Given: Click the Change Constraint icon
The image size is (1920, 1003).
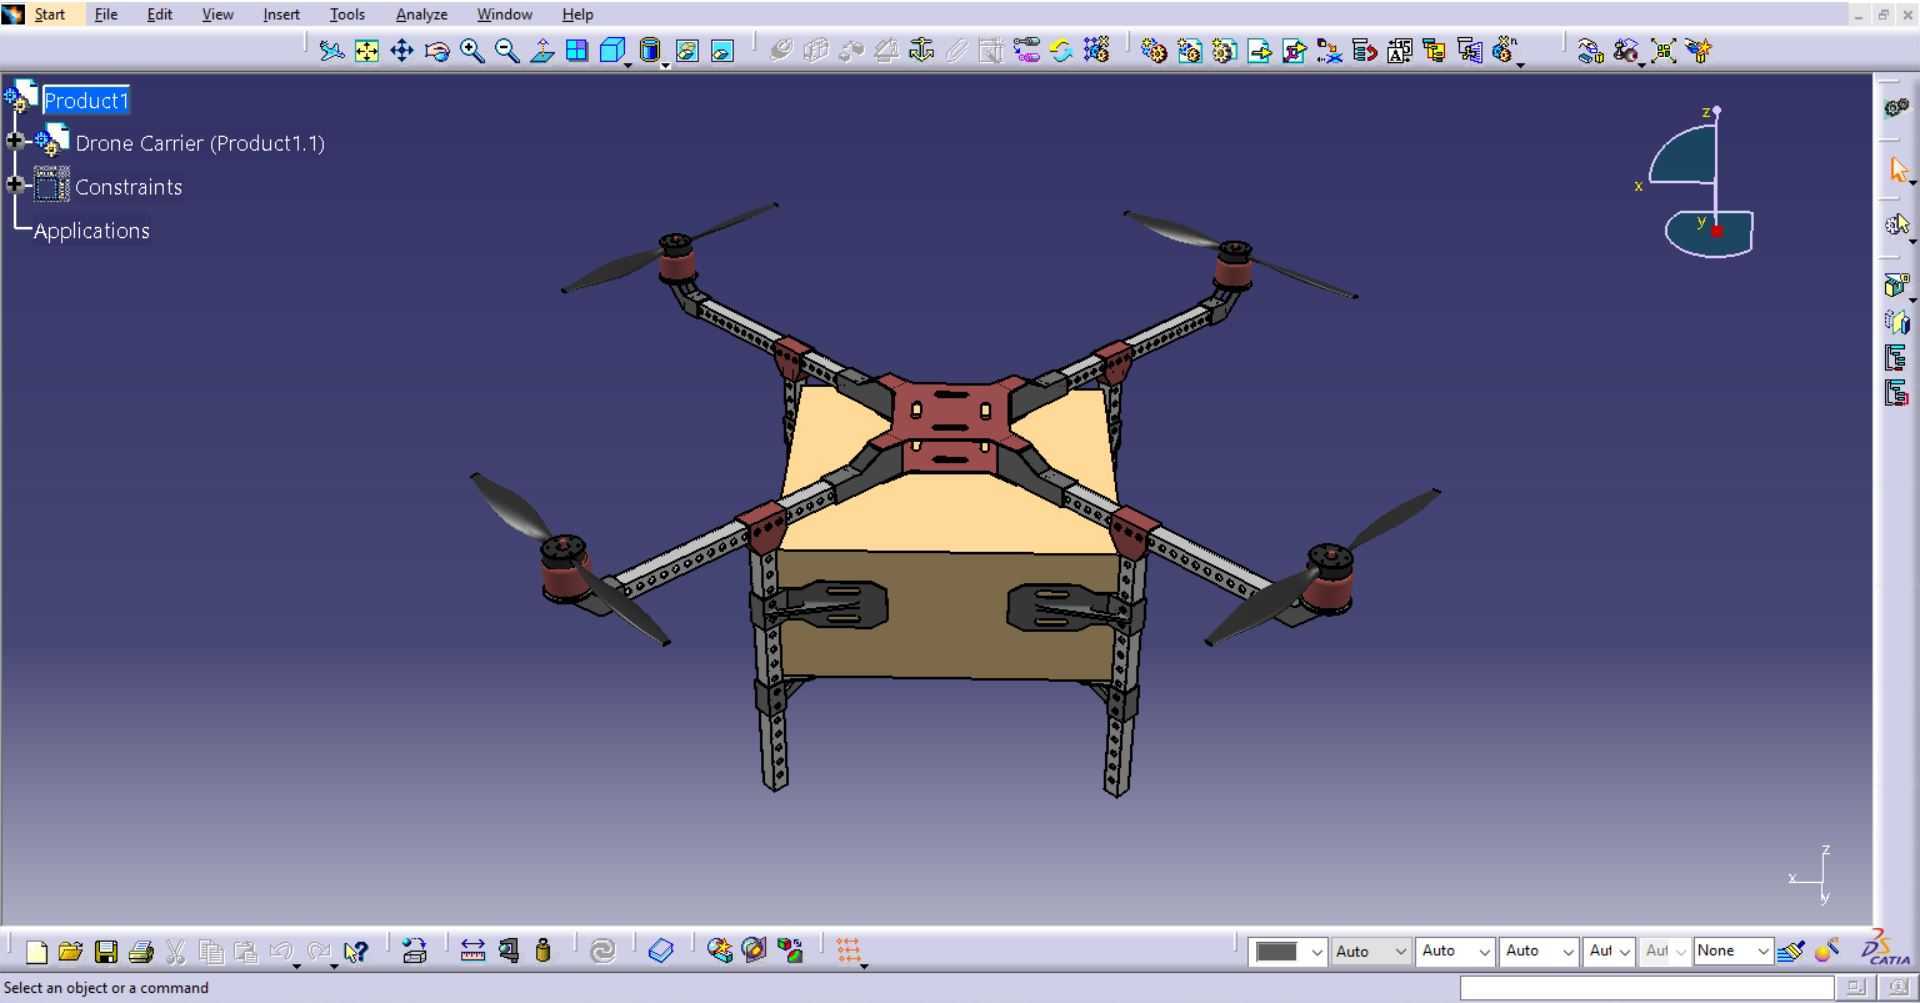Looking at the screenshot, I should [x=1026, y=50].
